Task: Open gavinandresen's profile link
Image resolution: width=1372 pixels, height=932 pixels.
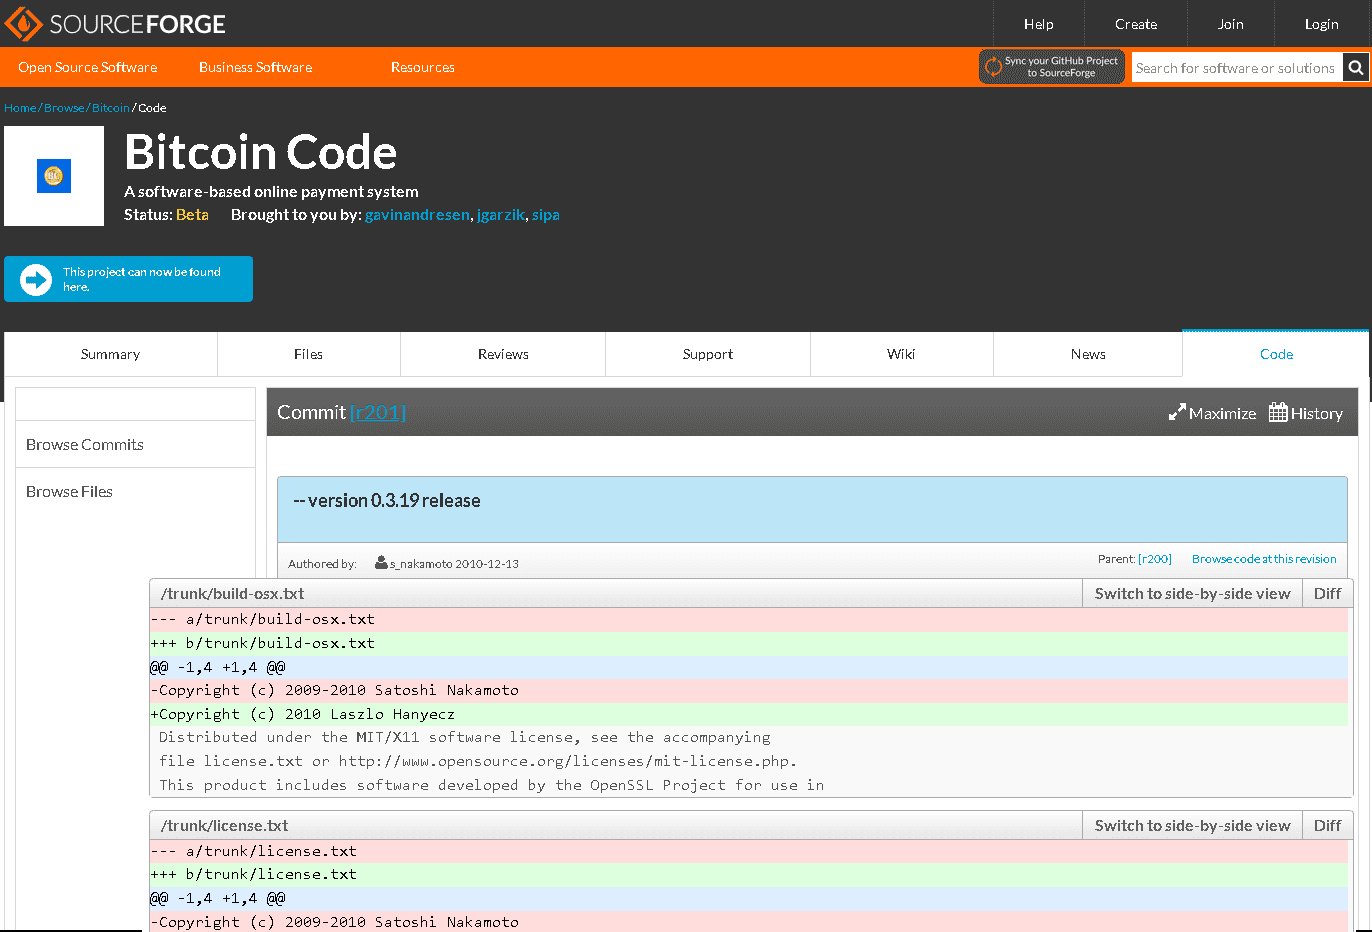Action: pyautogui.click(x=417, y=215)
